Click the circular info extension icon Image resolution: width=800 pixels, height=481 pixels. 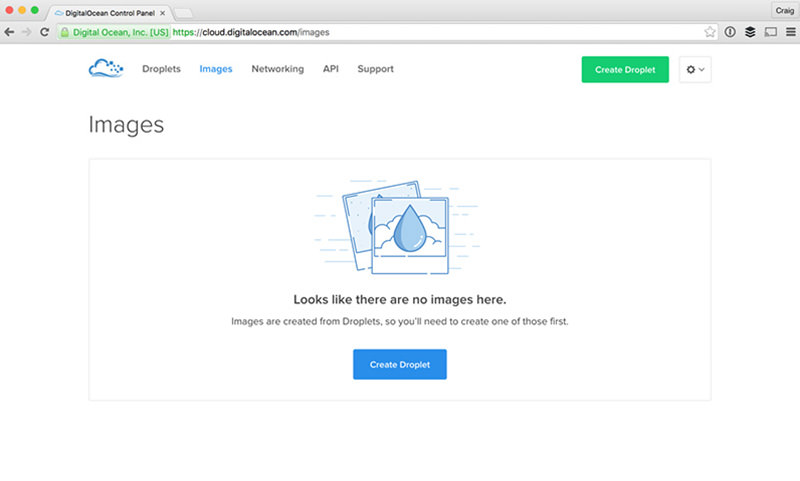[x=730, y=32]
